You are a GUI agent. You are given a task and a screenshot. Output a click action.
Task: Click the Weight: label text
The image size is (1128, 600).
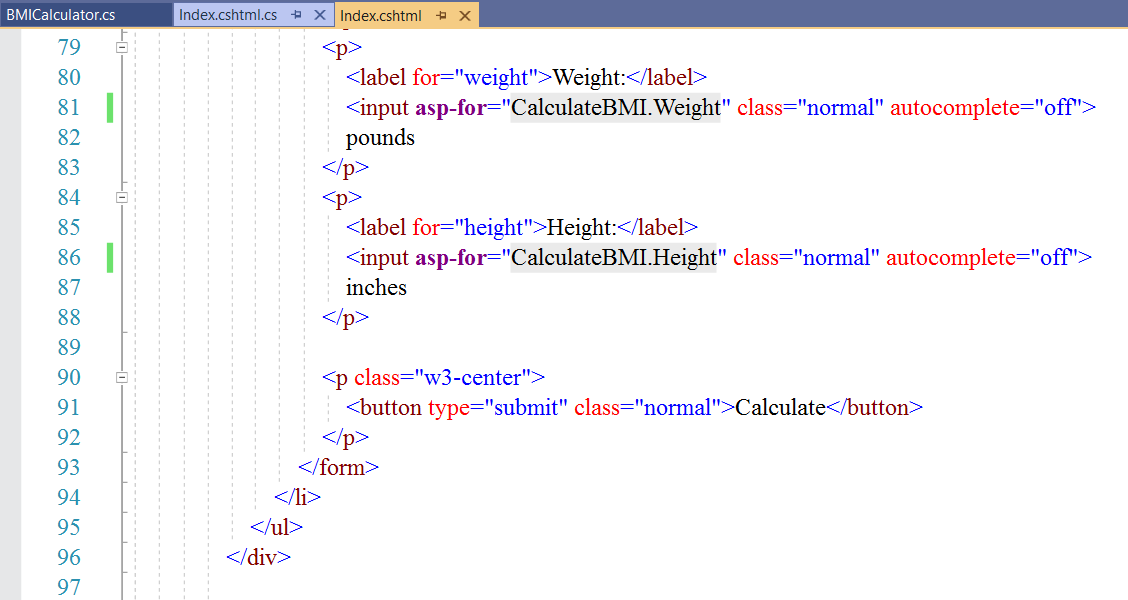589,78
